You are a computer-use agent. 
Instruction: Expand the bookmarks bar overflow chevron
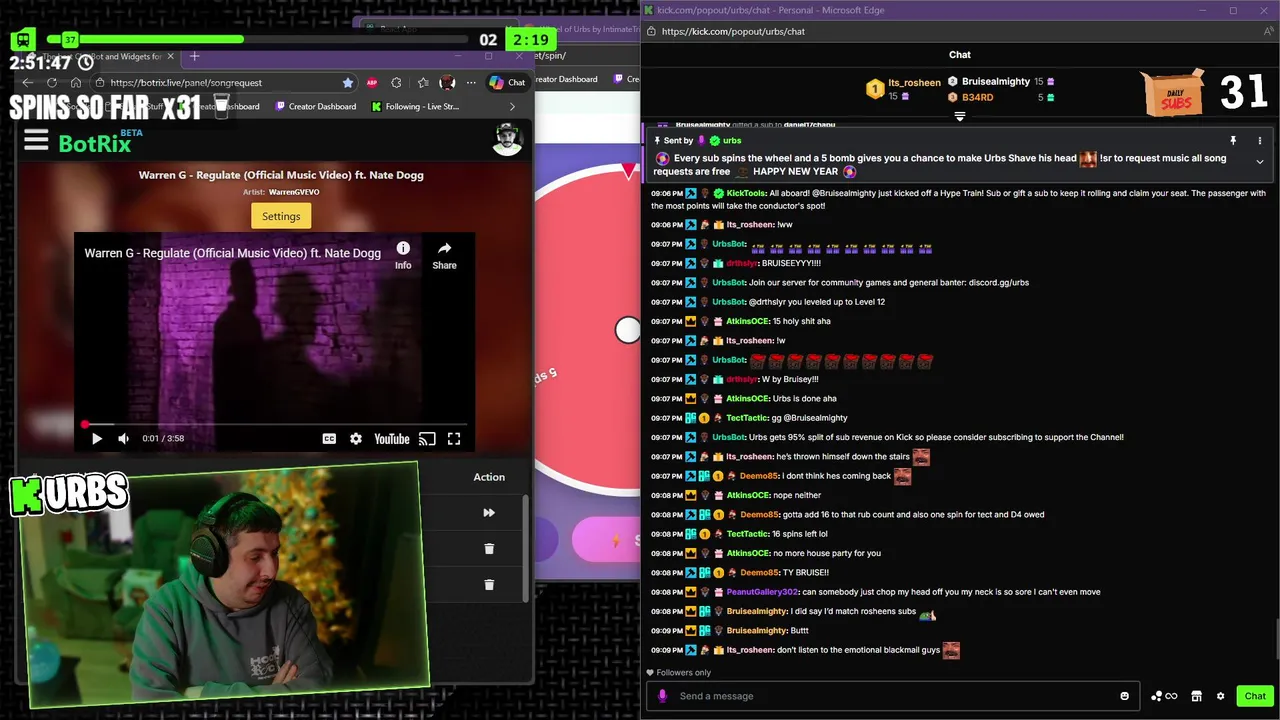coord(512,106)
